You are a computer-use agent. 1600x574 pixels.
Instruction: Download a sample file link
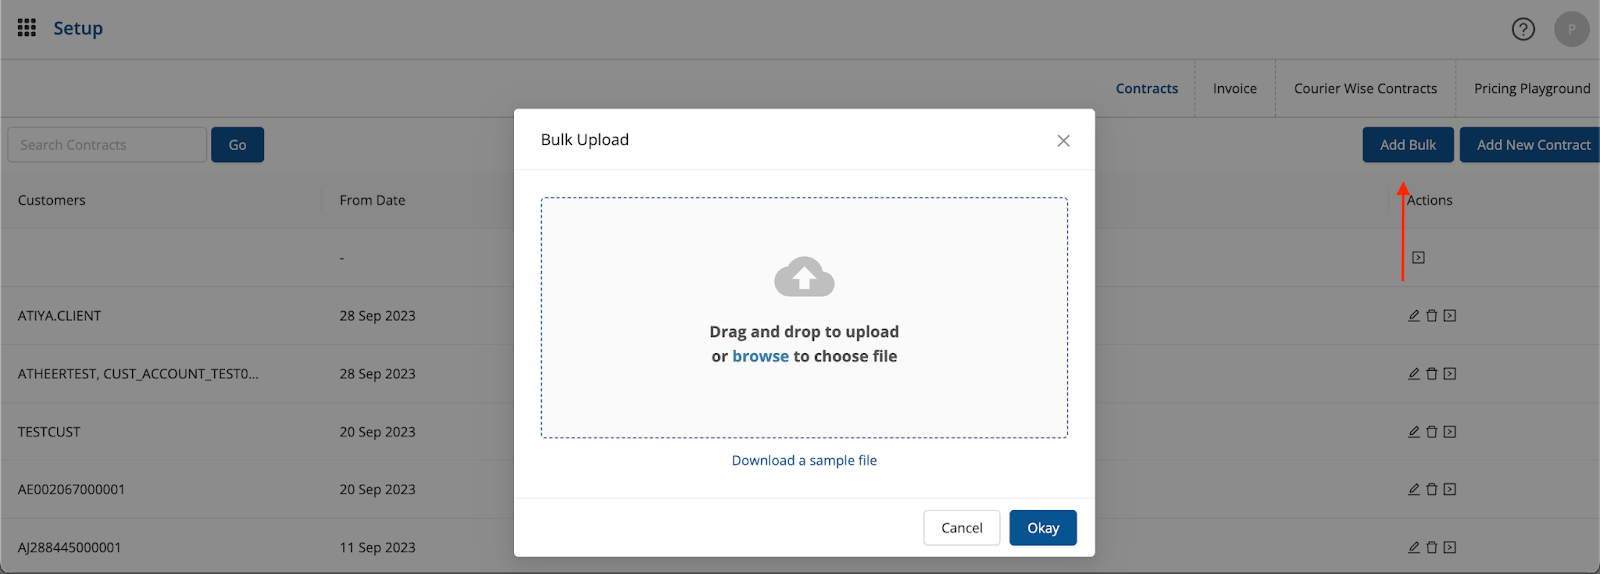804,460
